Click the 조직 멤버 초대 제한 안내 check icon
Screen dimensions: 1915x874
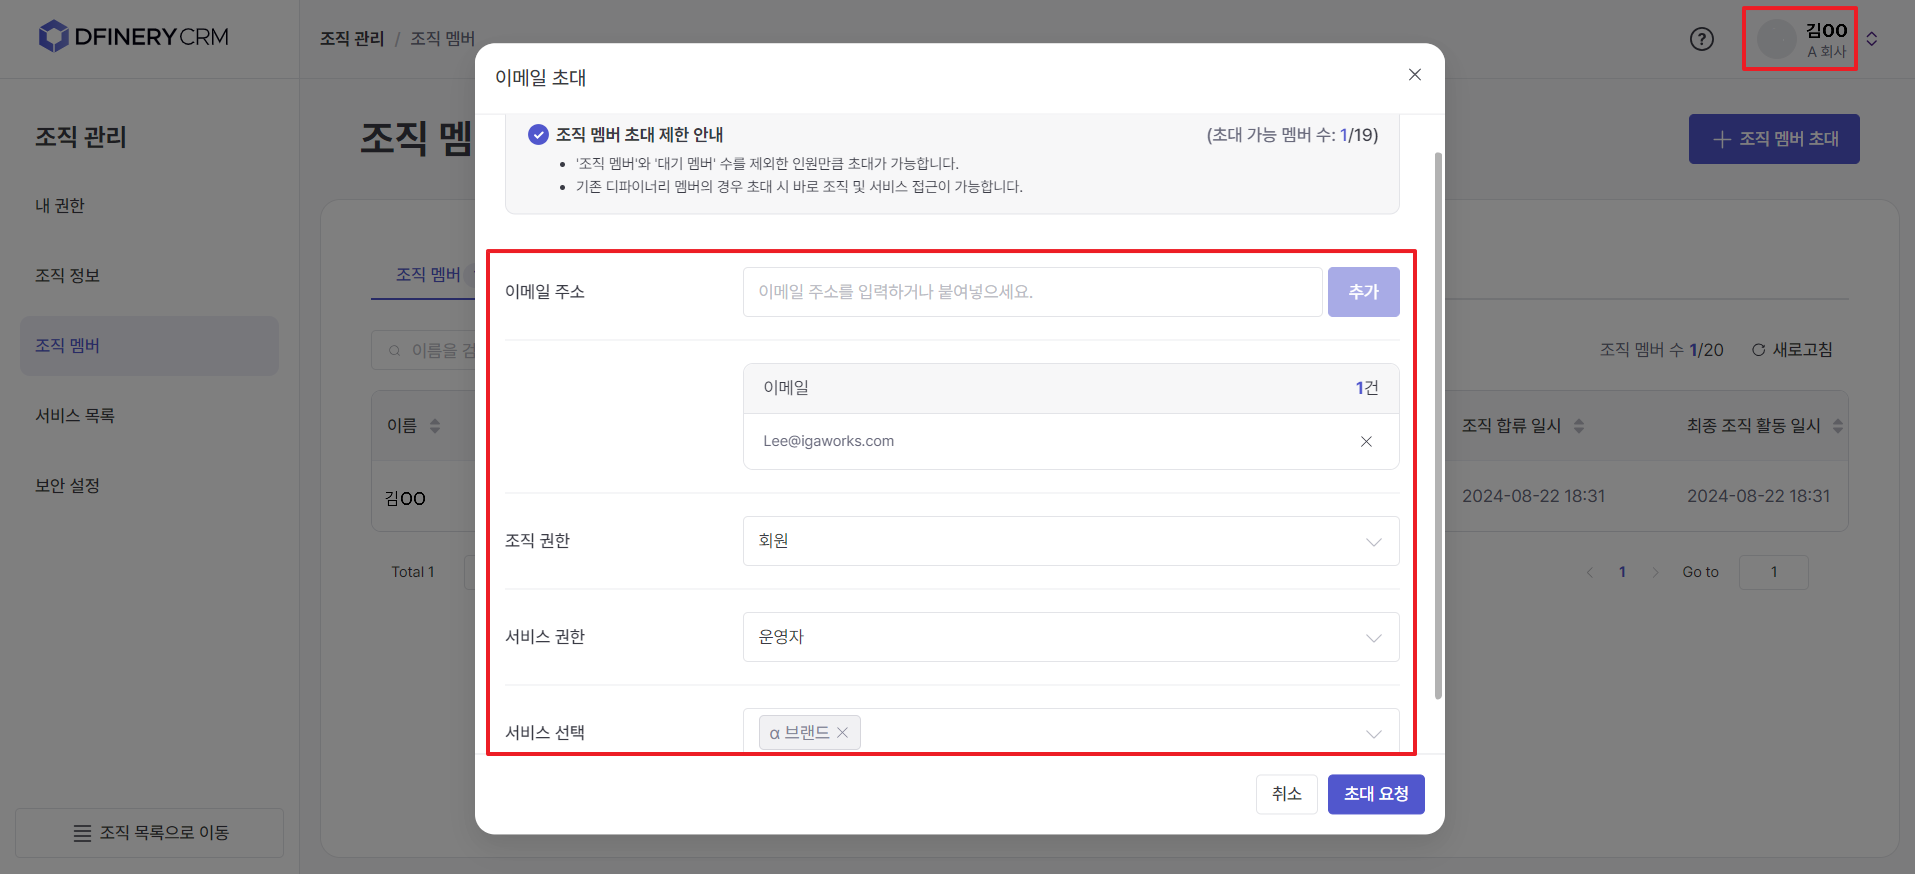(538, 135)
